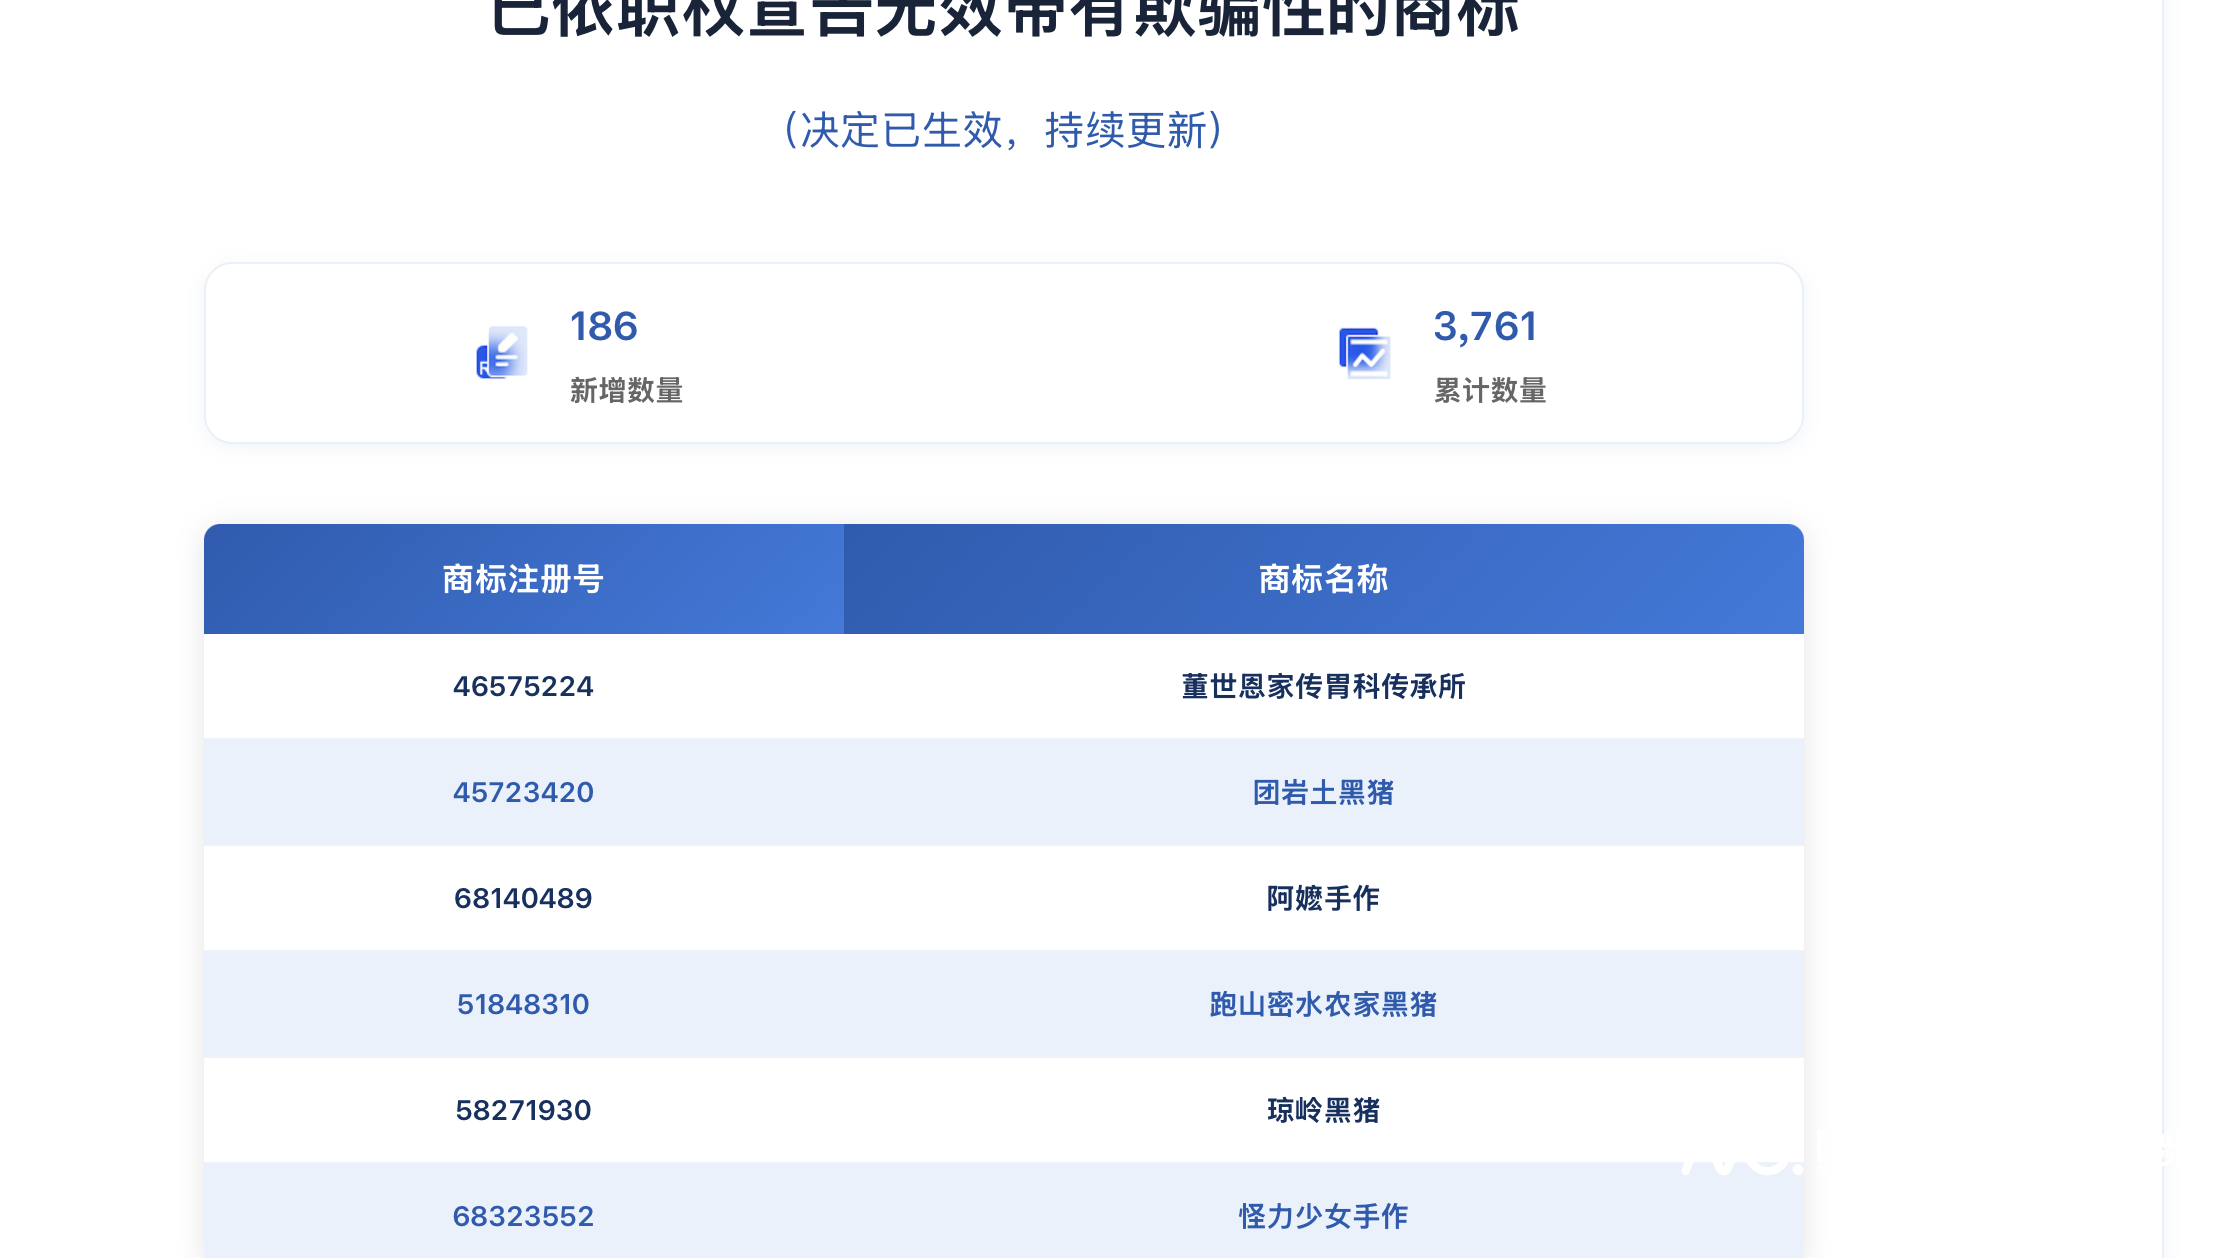Viewport: 2236px width, 1258px height.
Task: Select trademark name 团岩土黑猪
Action: [x=1324, y=792]
